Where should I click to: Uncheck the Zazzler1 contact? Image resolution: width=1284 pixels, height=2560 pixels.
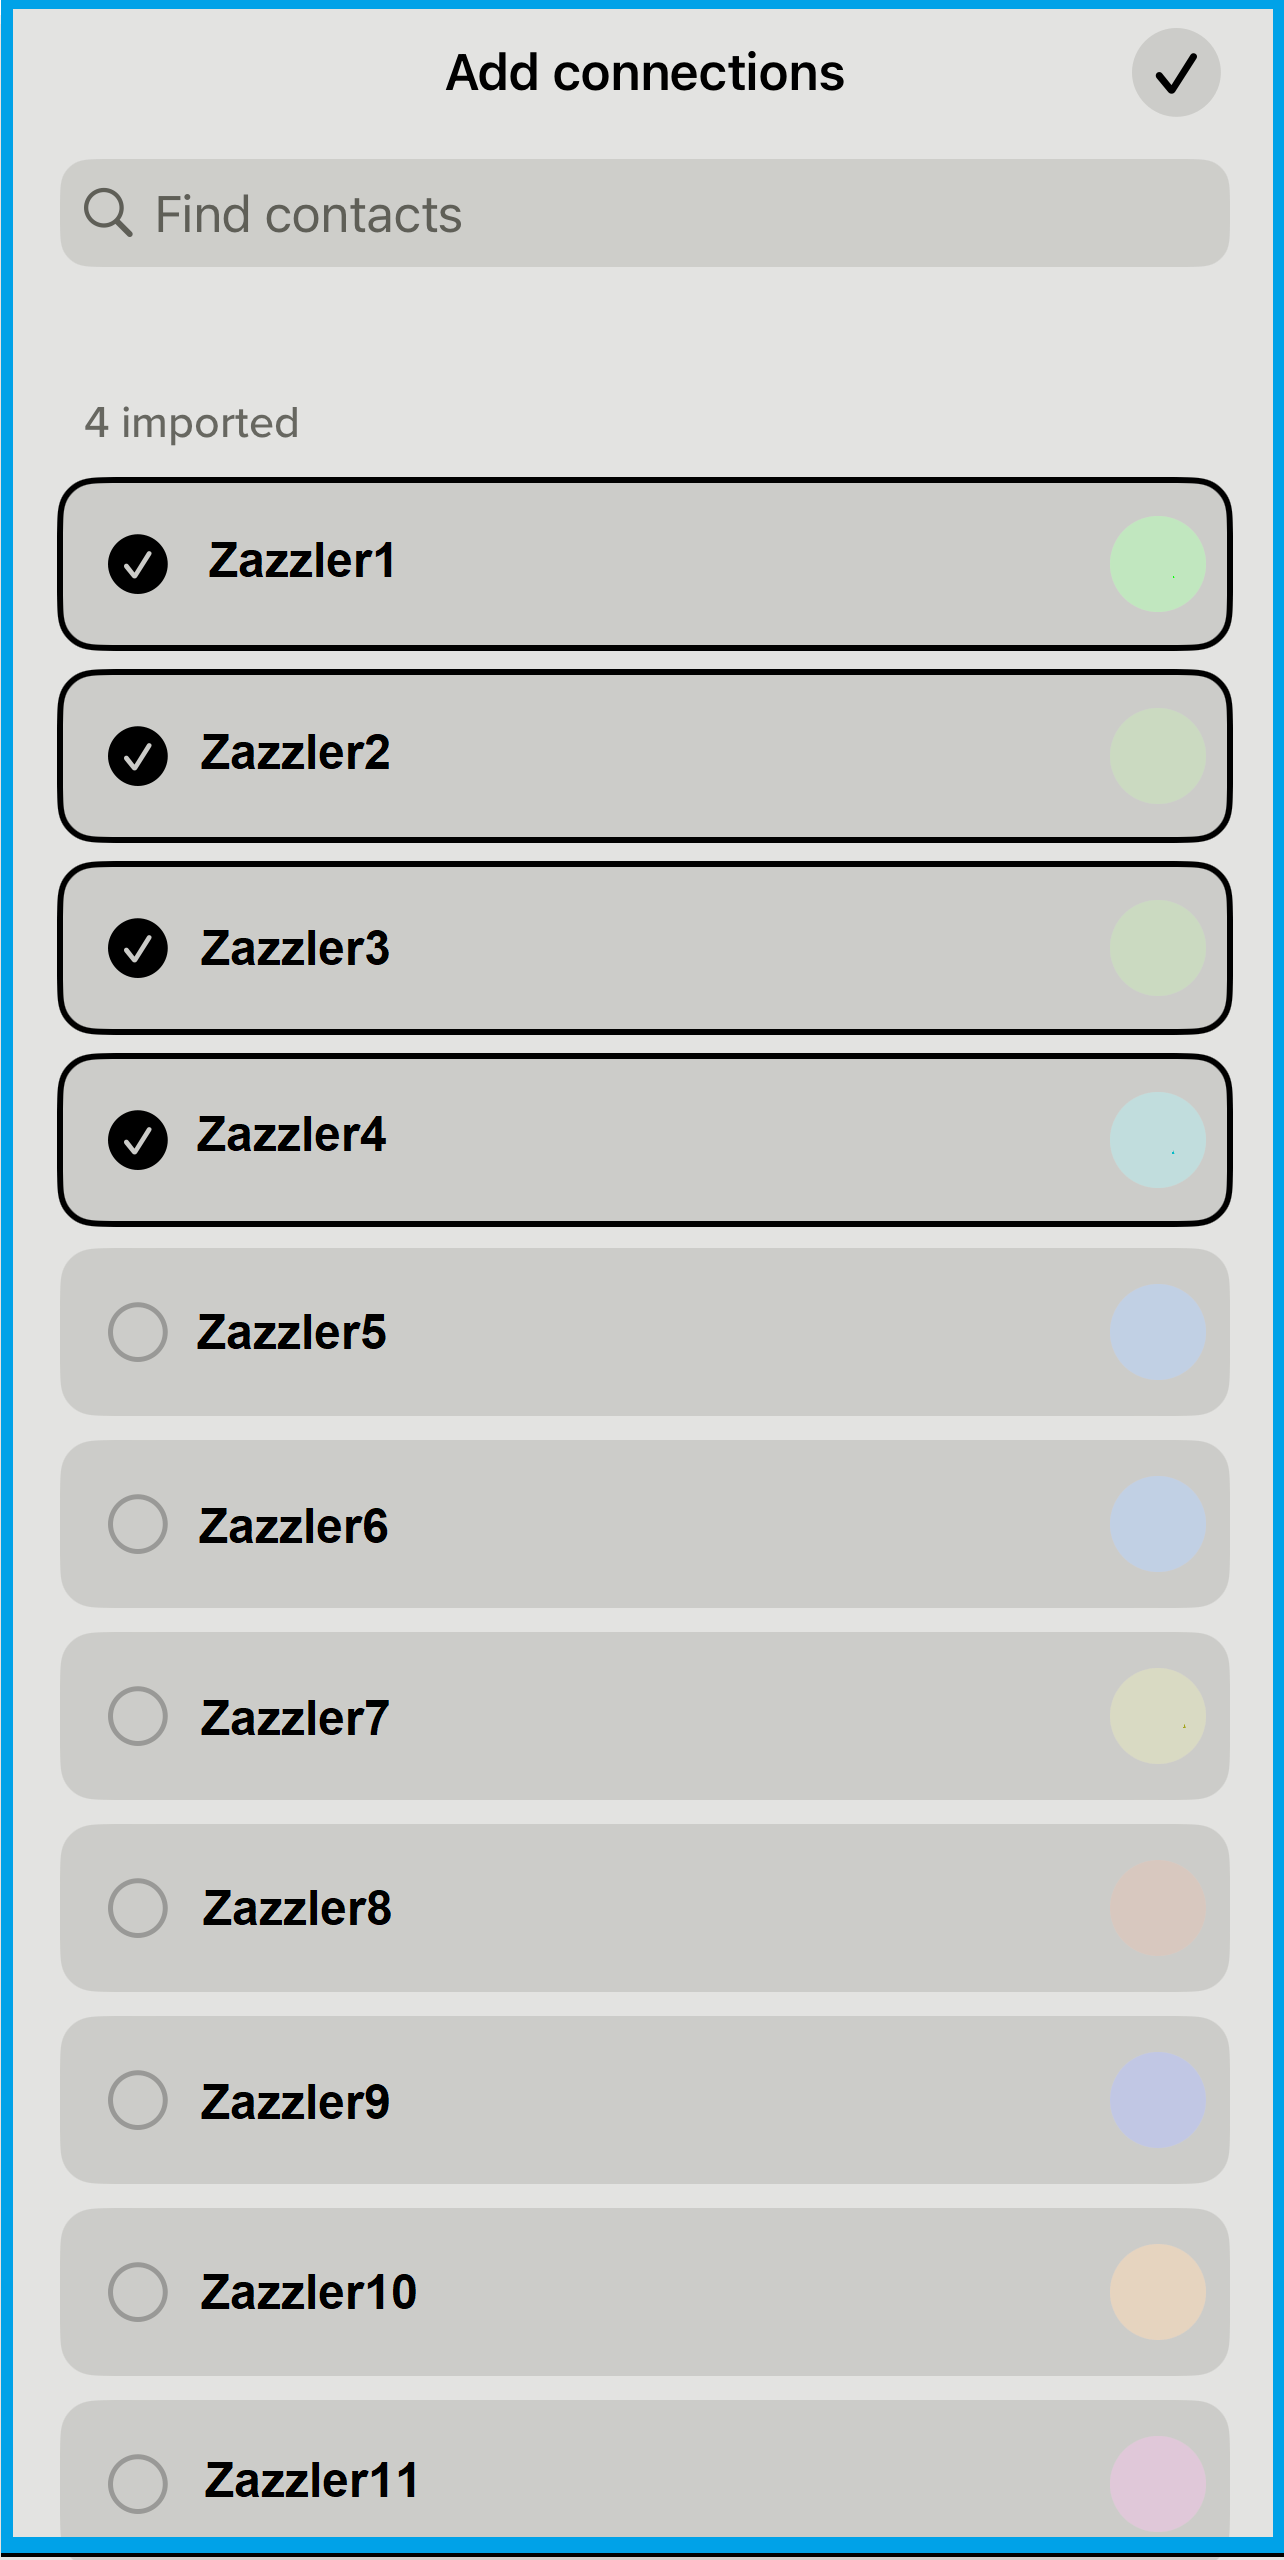(138, 565)
